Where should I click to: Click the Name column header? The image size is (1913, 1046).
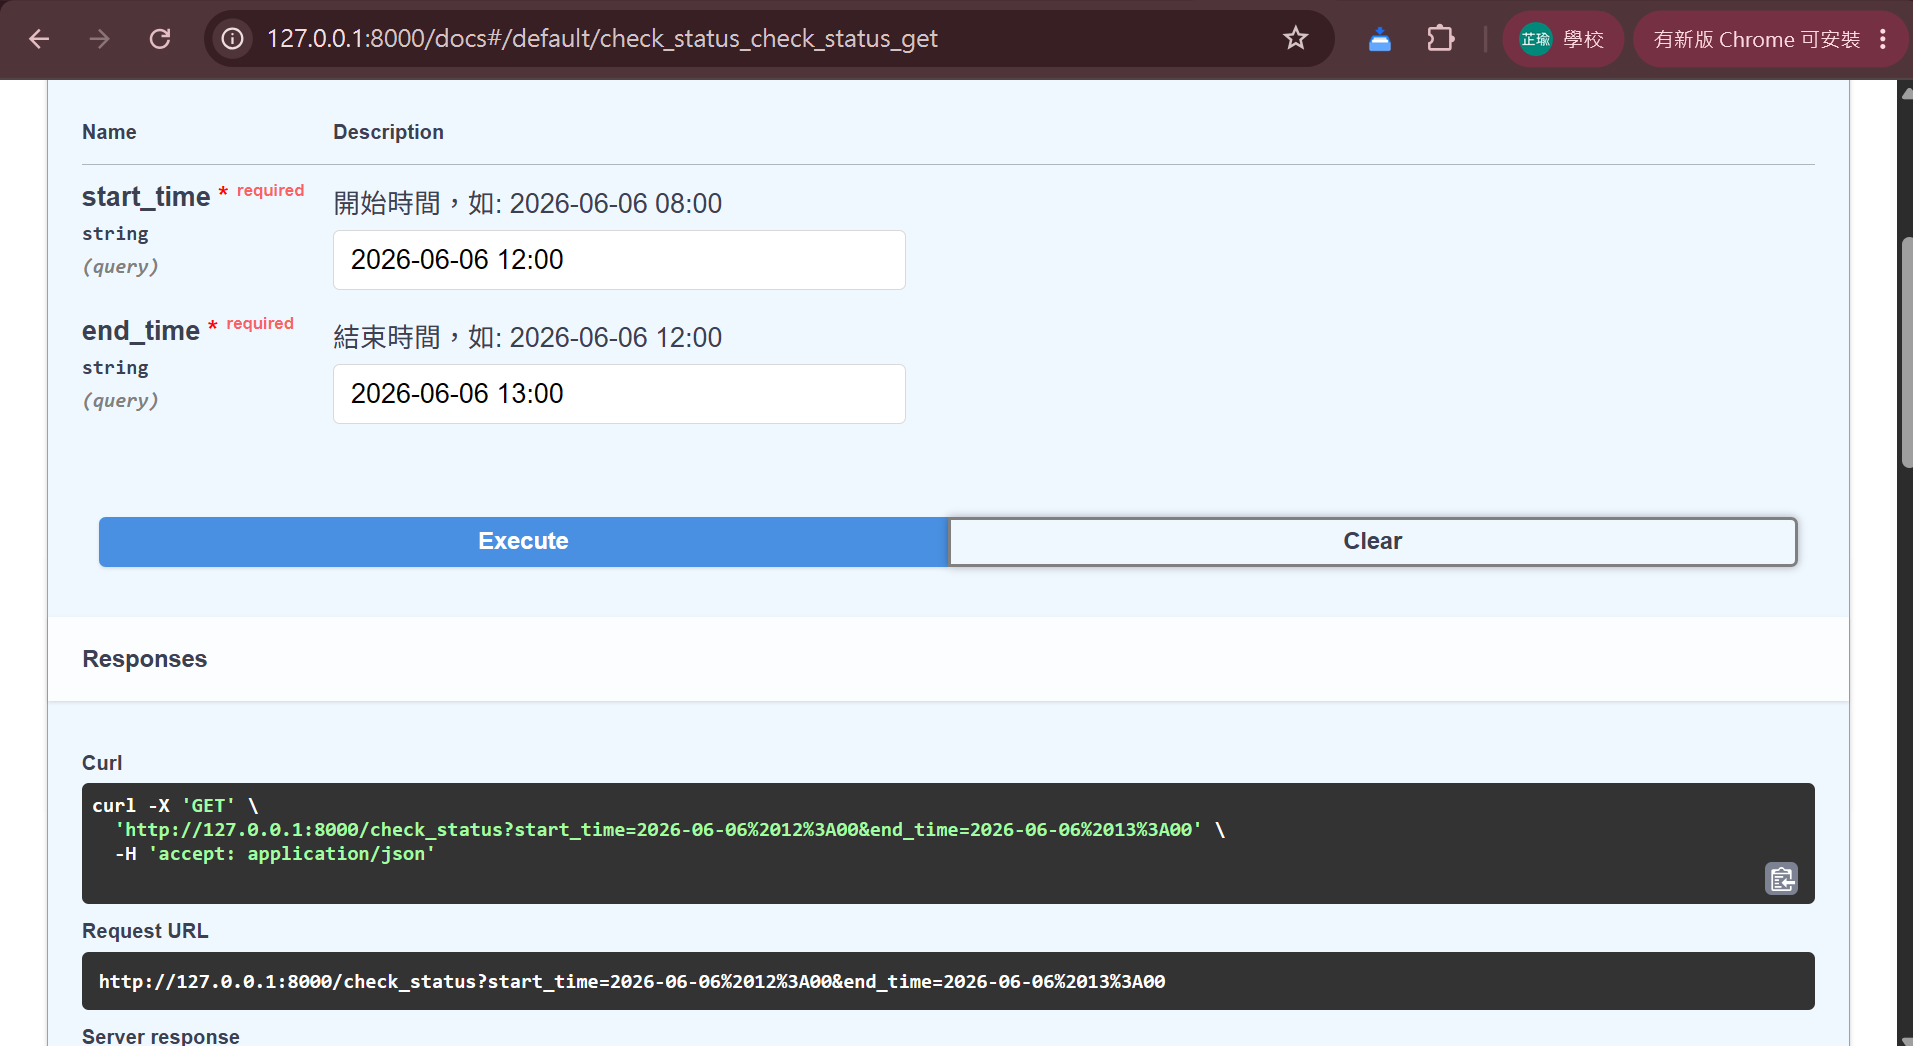[x=109, y=132]
